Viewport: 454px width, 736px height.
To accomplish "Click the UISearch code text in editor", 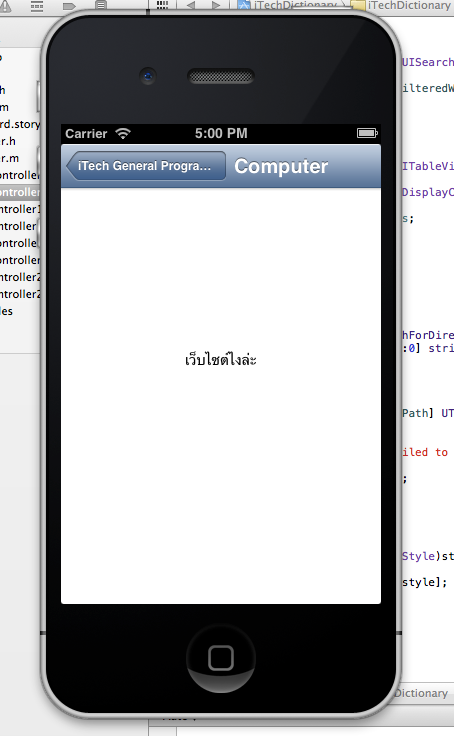I will coord(428,62).
